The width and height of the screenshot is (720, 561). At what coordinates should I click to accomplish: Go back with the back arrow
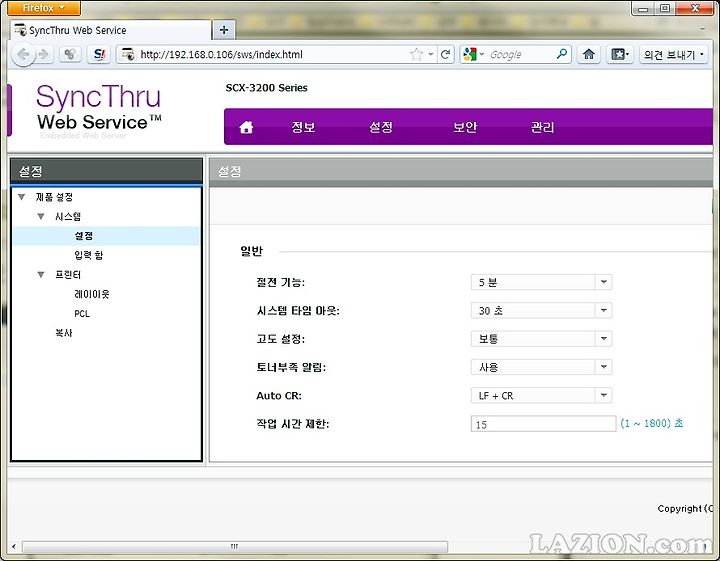23,55
